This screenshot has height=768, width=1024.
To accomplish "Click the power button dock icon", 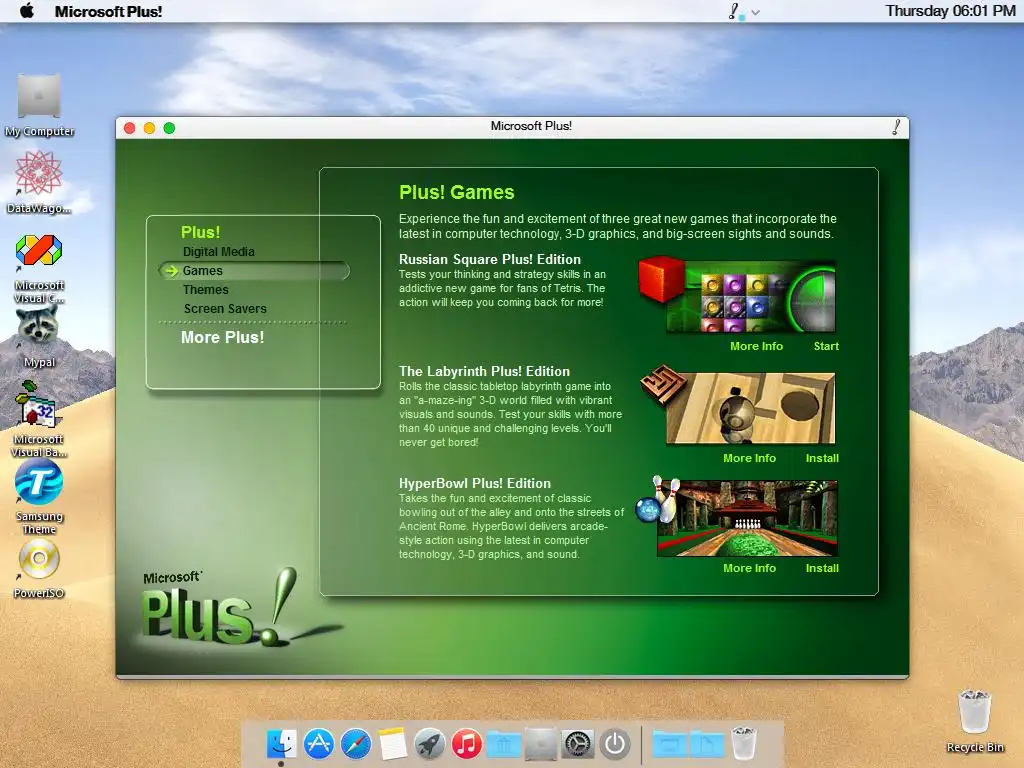I will [x=615, y=744].
